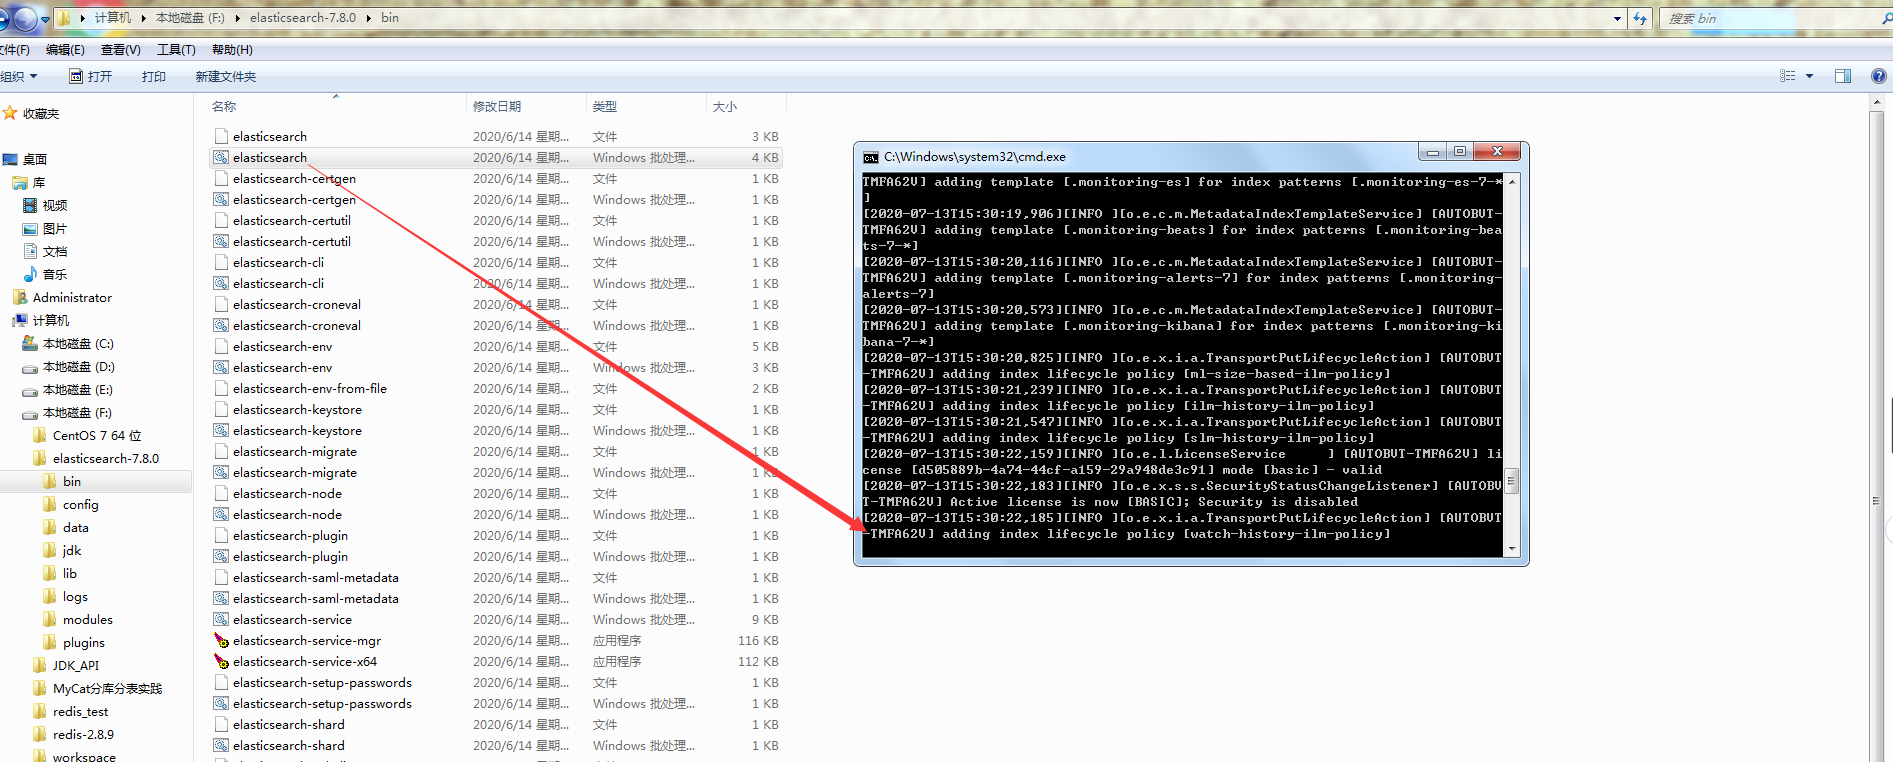Screen dimensions: 1893x762
Task: Open the Help (帮助) menu
Action: point(232,49)
